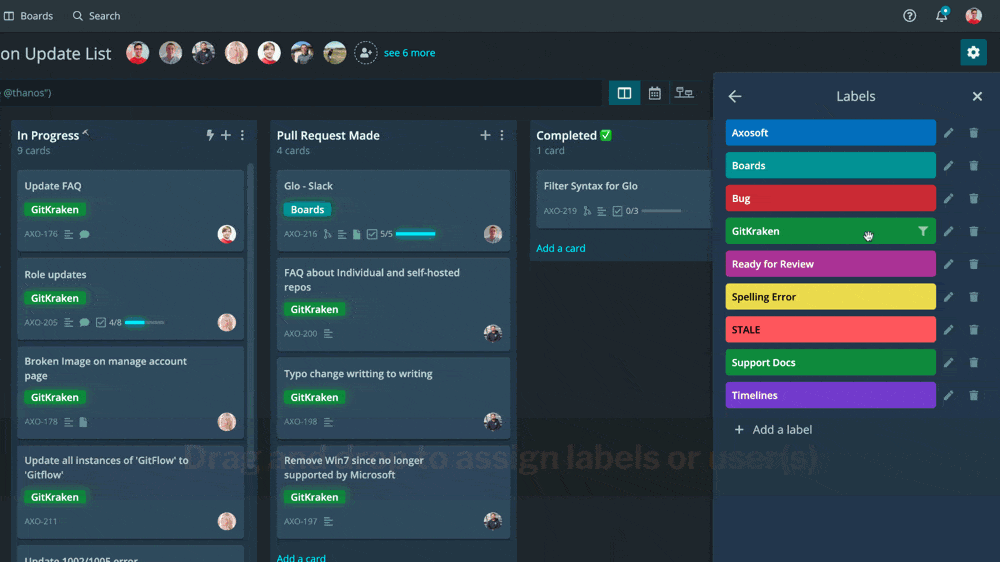Select the Axosoft blue label swatch
The height and width of the screenshot is (562, 1000).
[830, 133]
